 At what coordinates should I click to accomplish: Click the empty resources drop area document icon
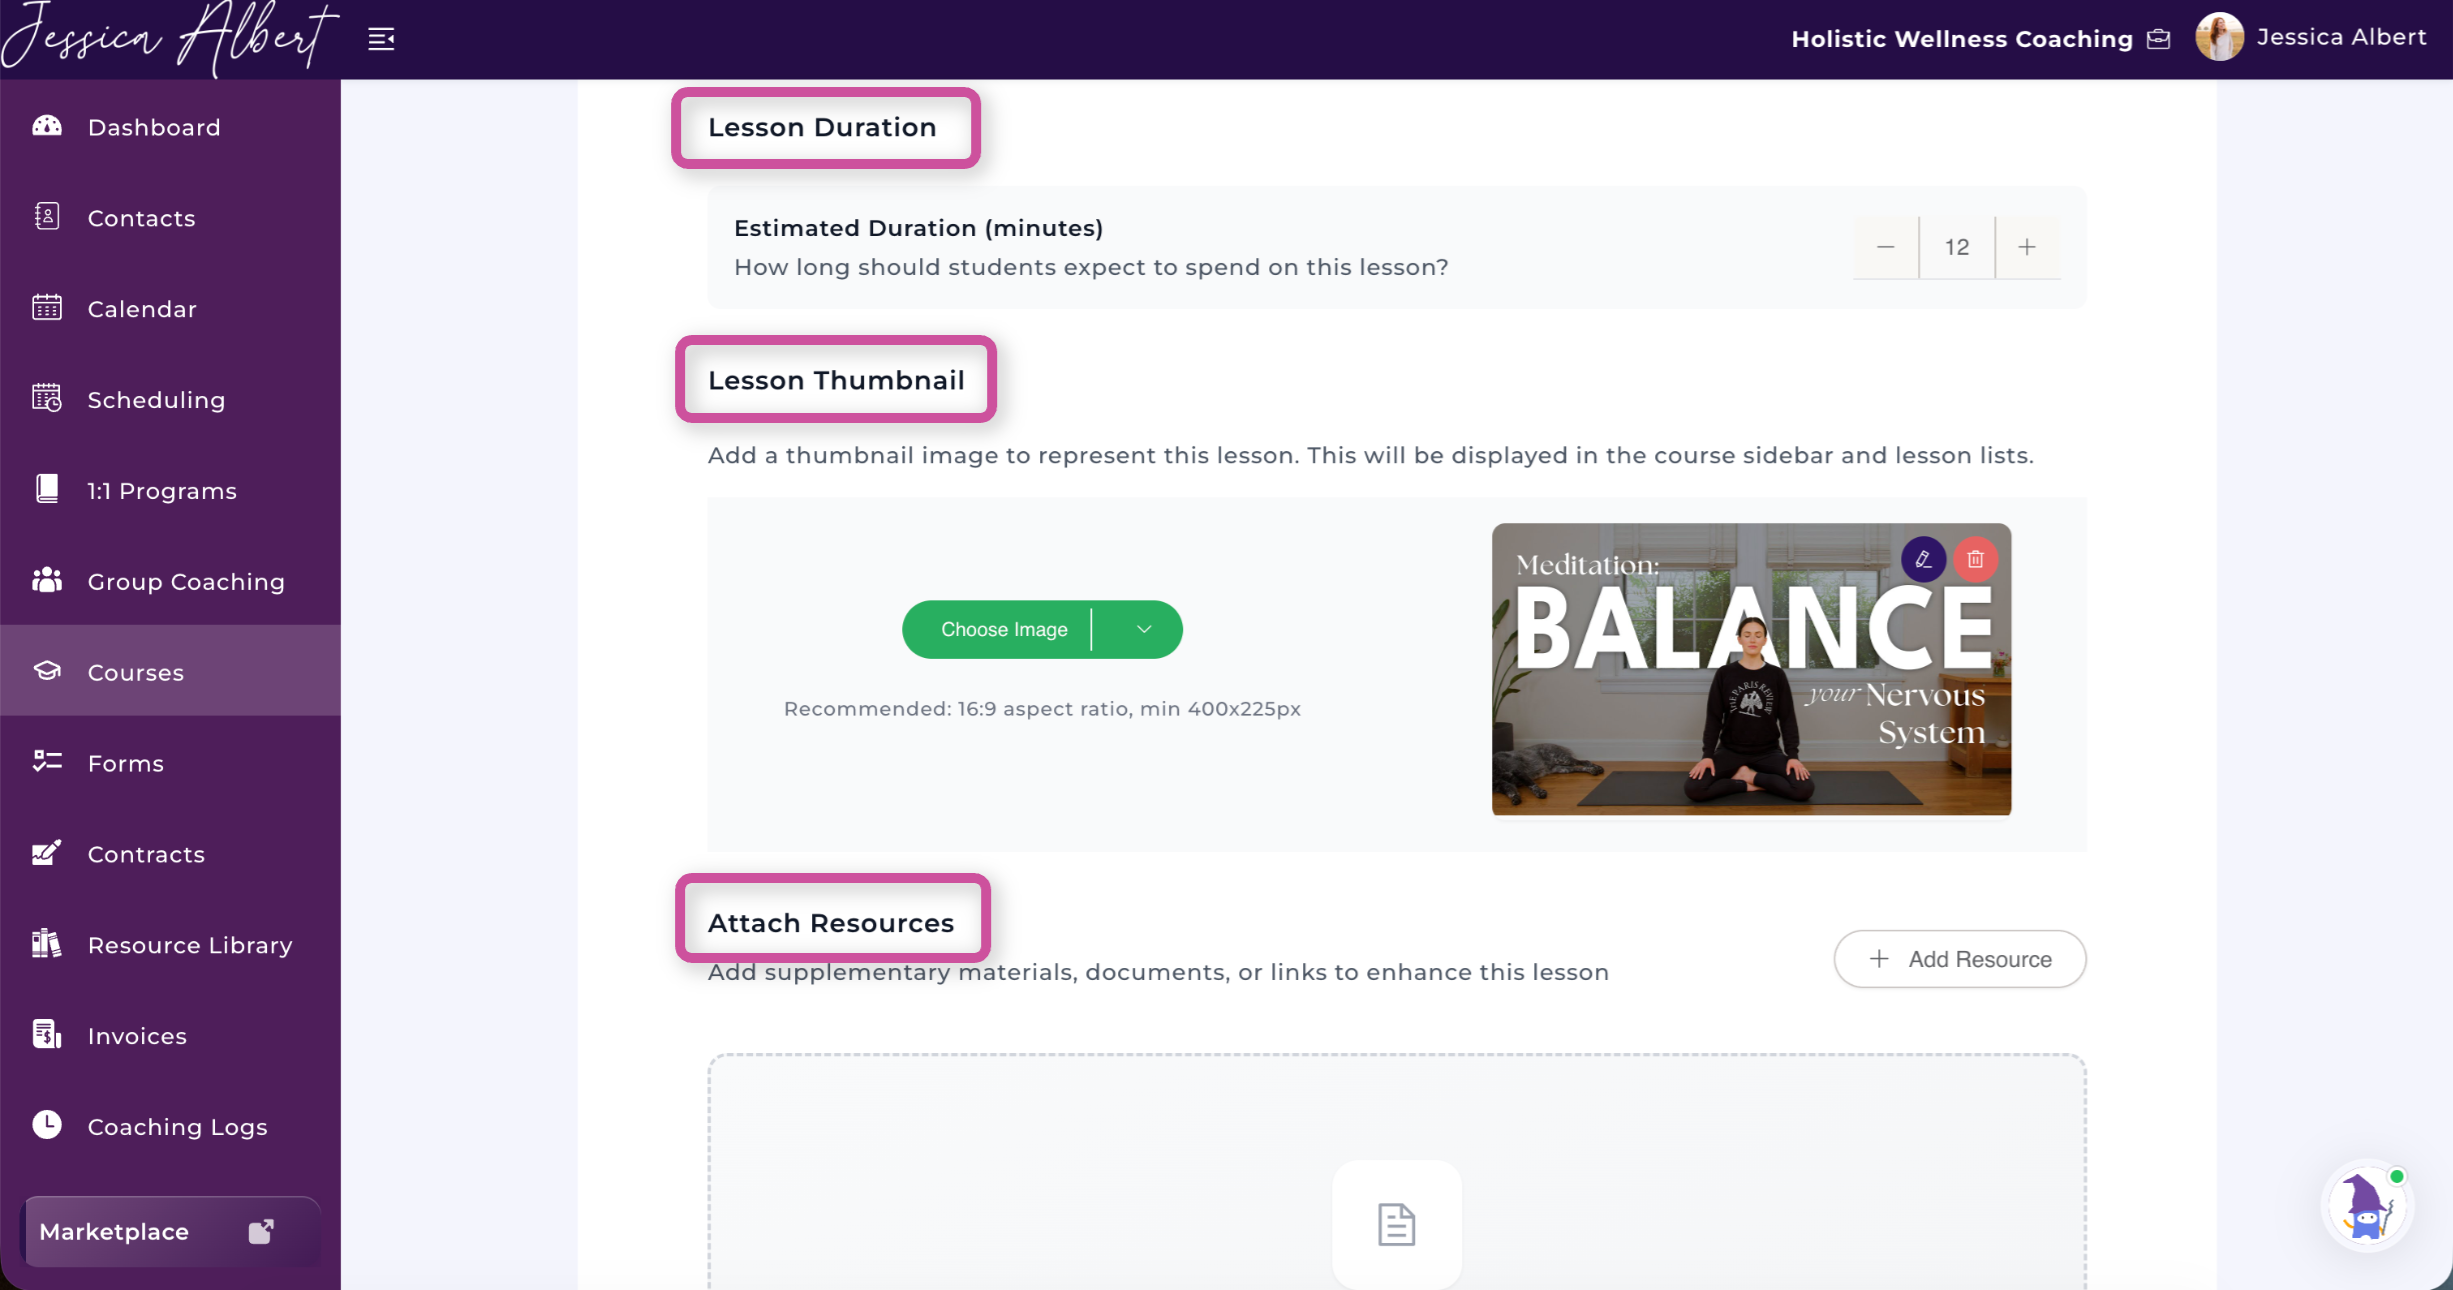click(x=1396, y=1224)
